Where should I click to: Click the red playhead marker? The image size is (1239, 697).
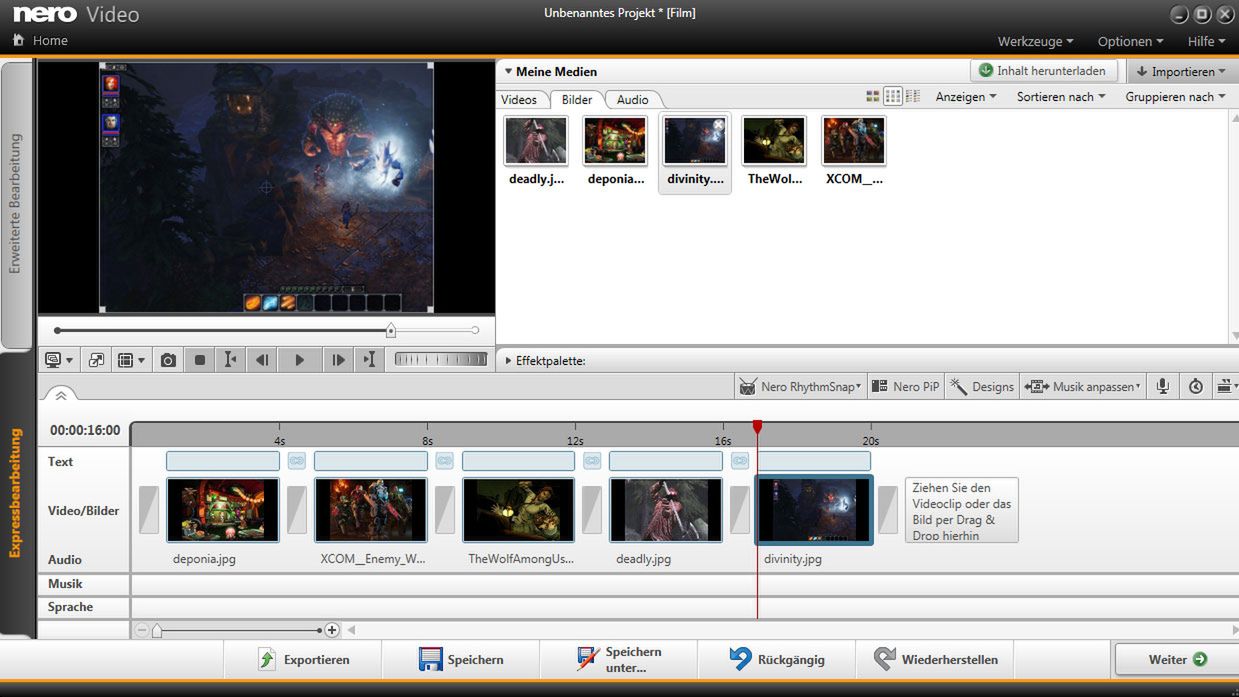click(757, 427)
